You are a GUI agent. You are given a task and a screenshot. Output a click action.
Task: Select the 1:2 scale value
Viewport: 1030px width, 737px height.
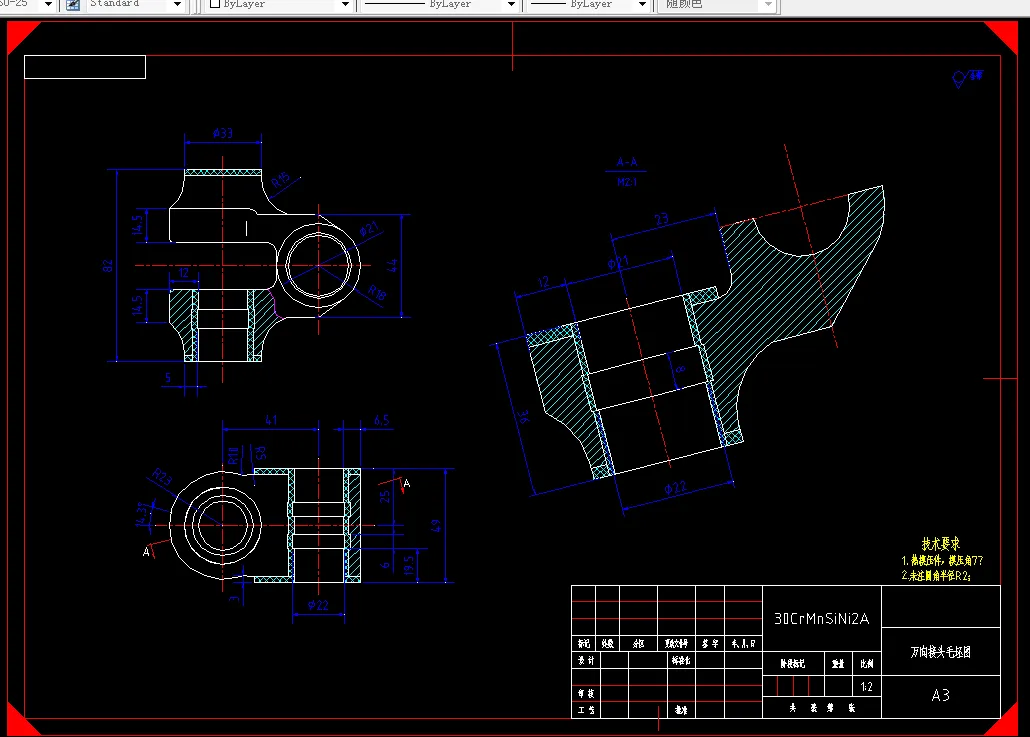tap(866, 687)
